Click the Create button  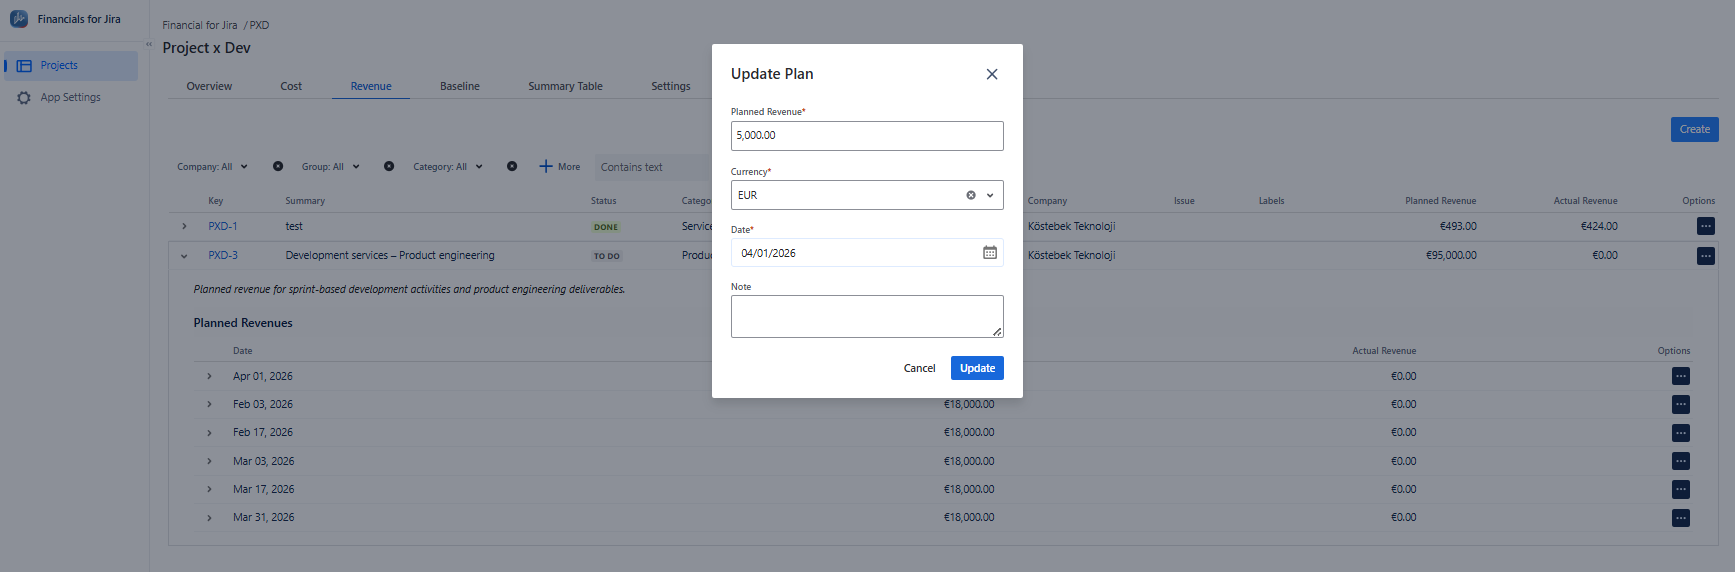pos(1694,129)
